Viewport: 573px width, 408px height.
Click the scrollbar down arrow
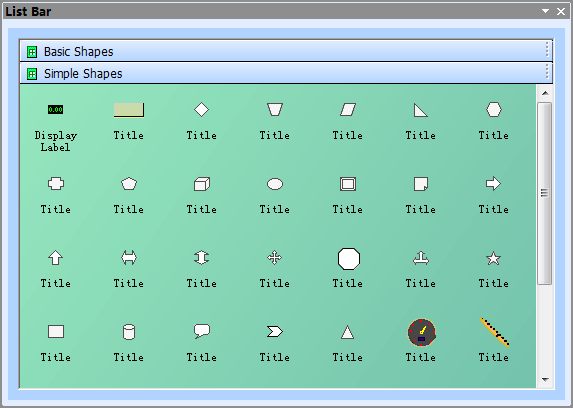pyautogui.click(x=545, y=379)
